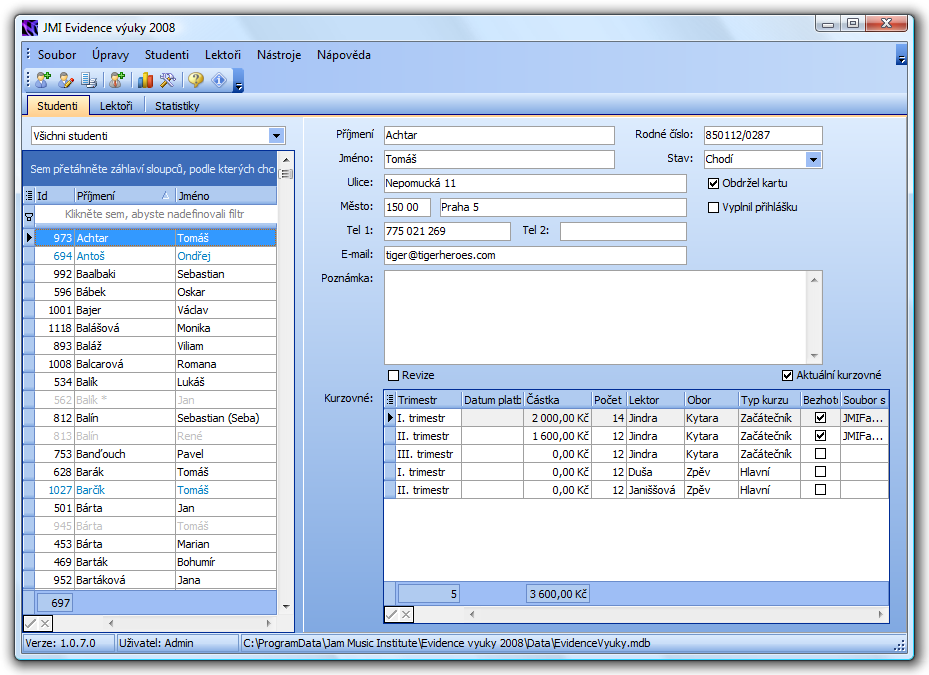Open the Stav dropdown showing Chodí
The image size is (929, 675).
point(813,159)
